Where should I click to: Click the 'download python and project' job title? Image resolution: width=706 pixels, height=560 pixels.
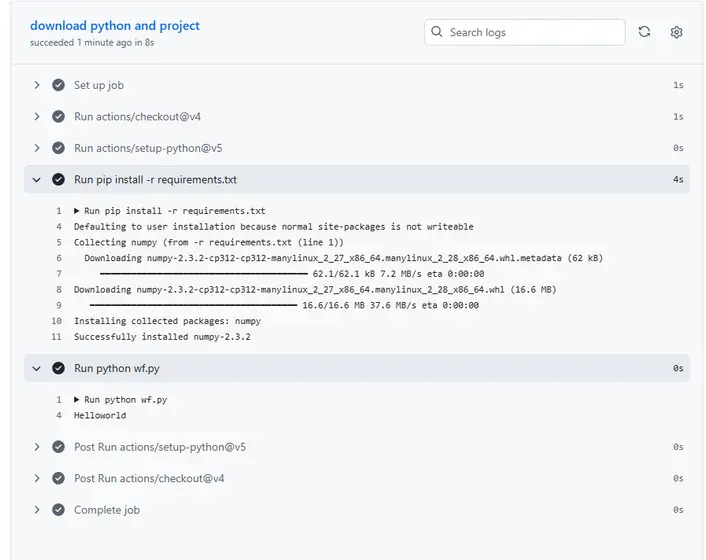[x=115, y=25]
